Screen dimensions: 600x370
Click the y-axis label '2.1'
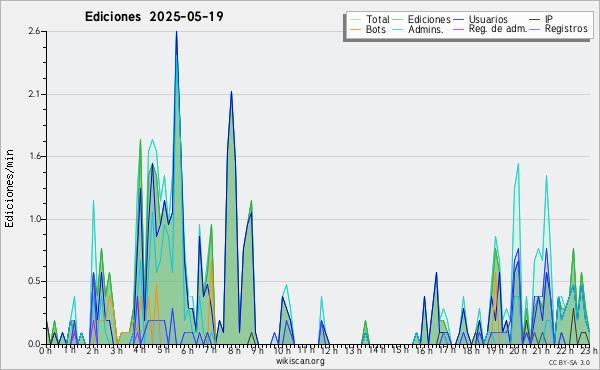click(x=34, y=94)
